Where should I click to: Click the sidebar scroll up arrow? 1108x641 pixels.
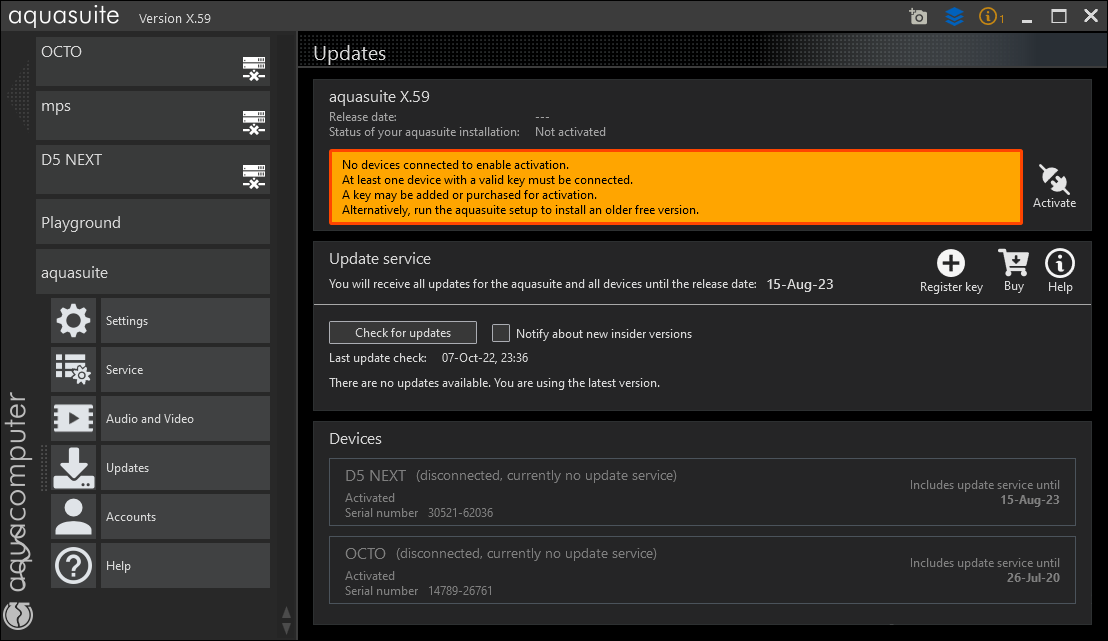(x=286, y=612)
